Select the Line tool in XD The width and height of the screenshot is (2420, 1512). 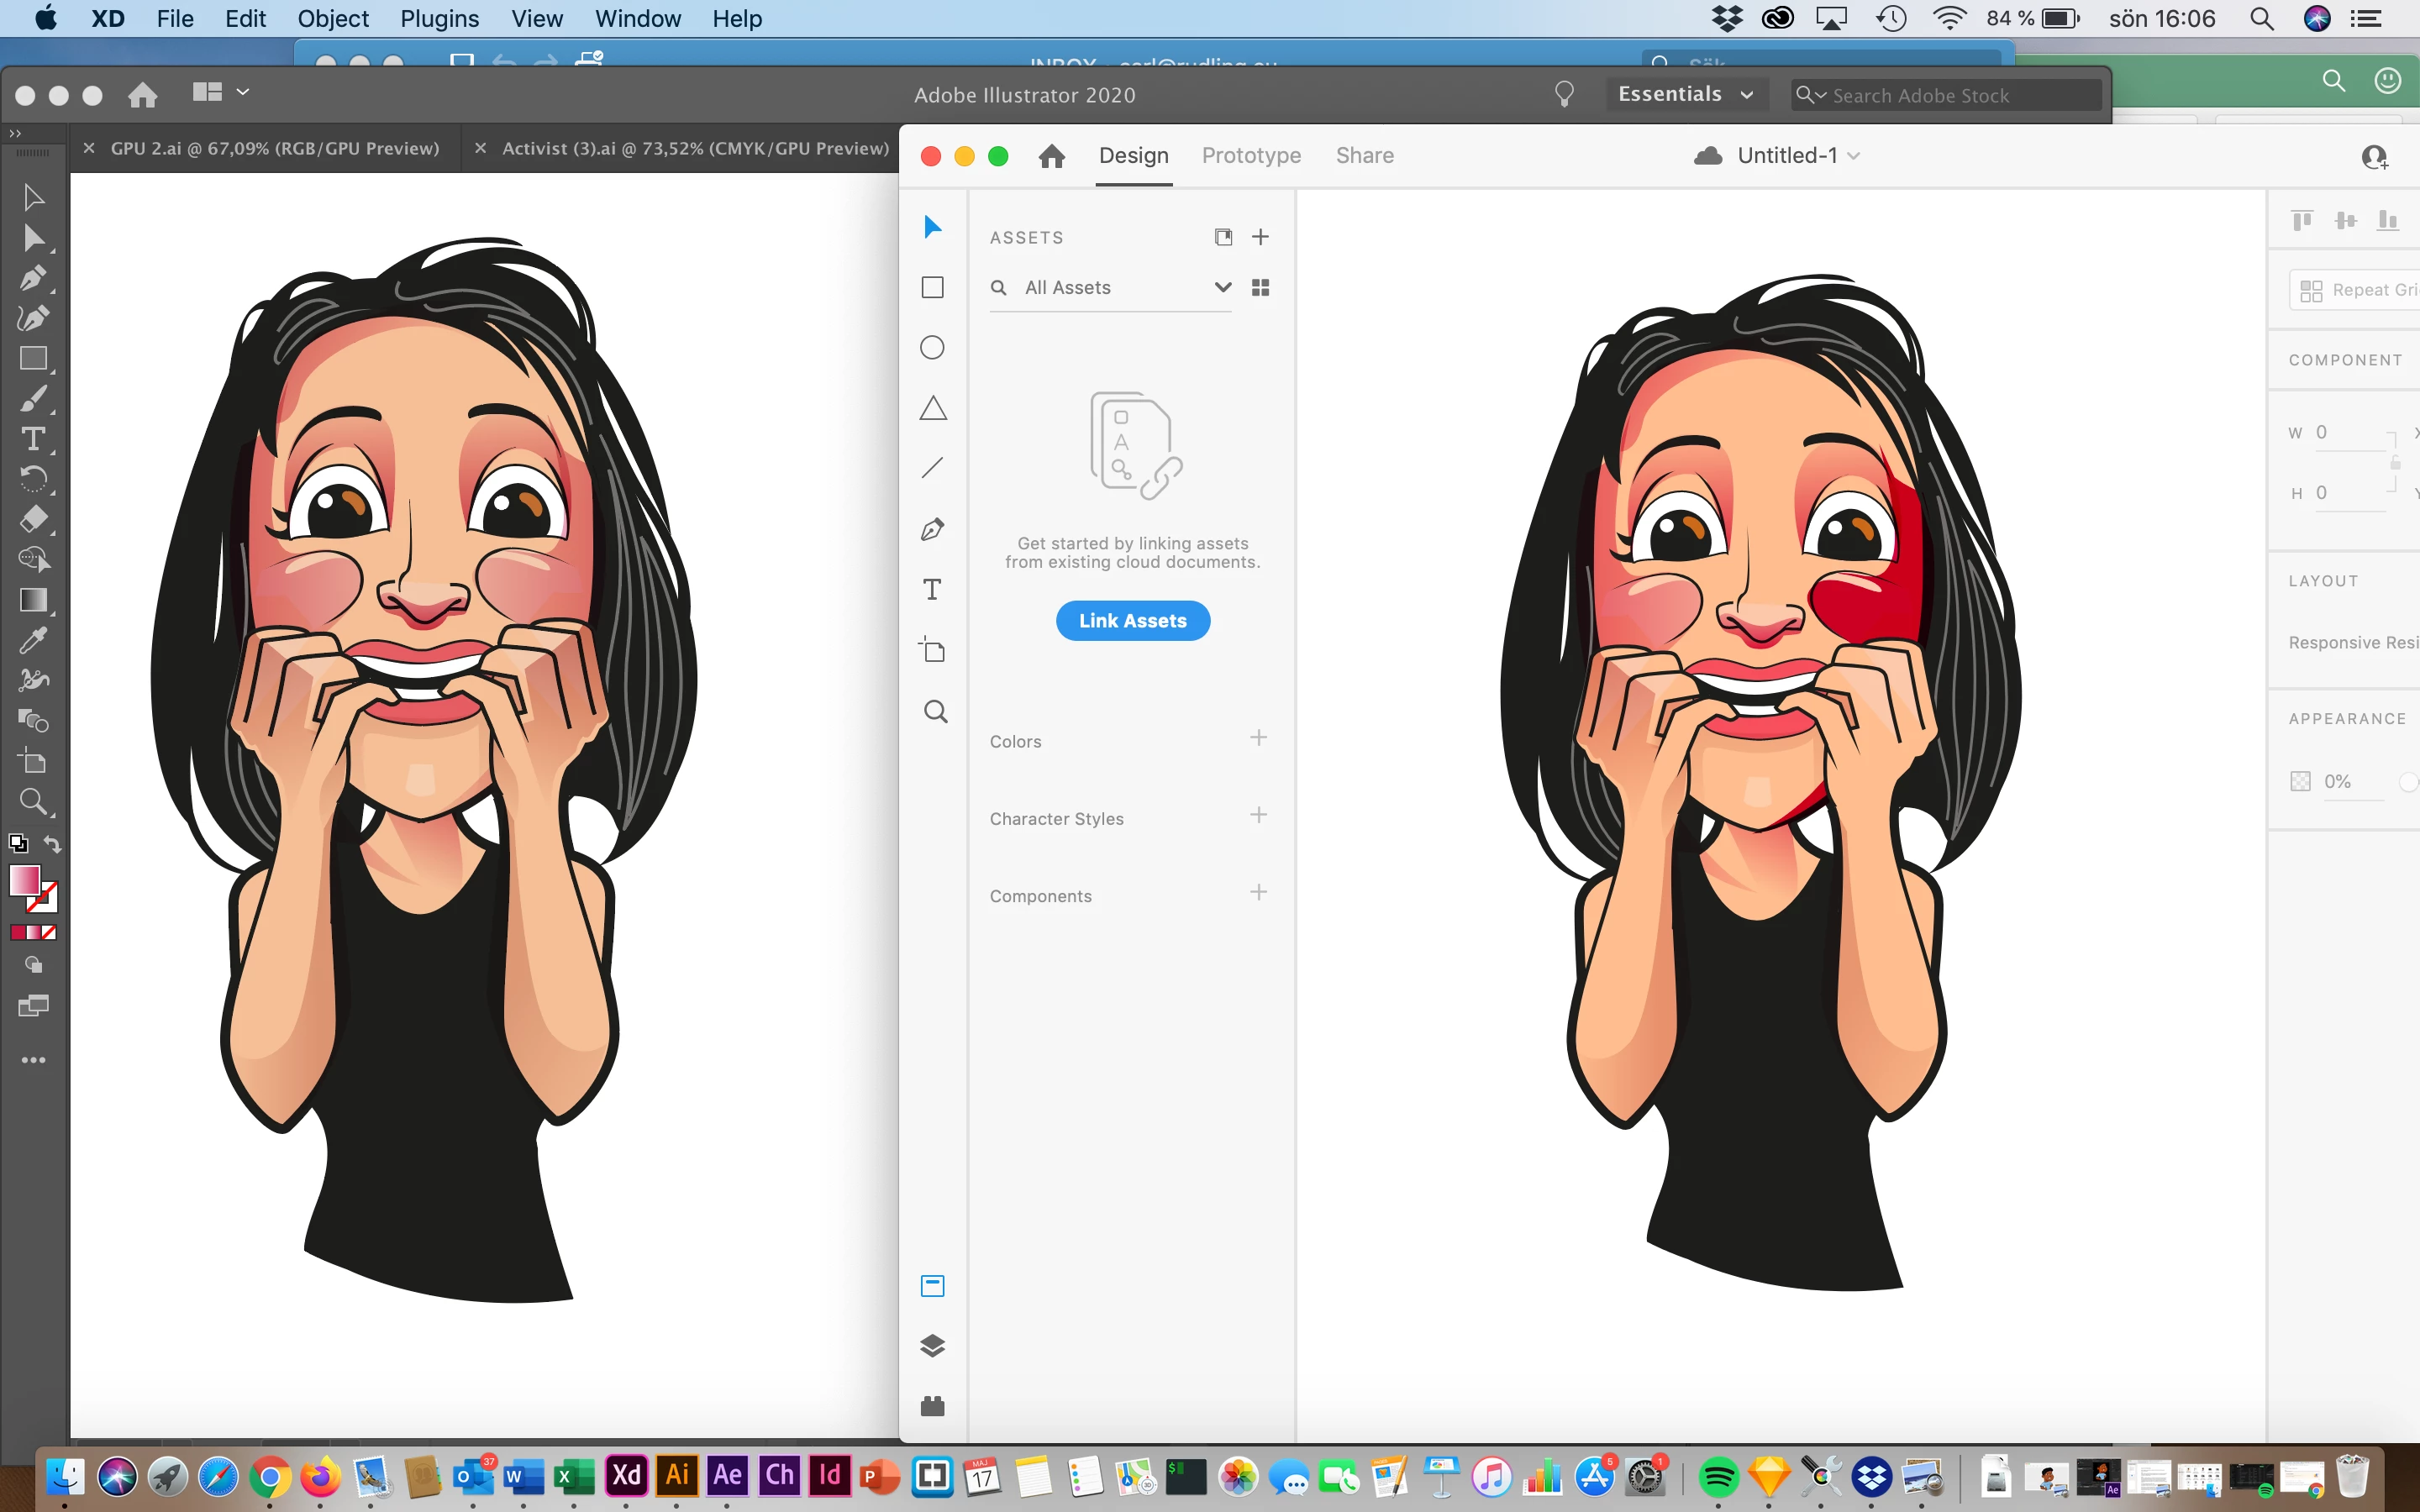[x=932, y=468]
